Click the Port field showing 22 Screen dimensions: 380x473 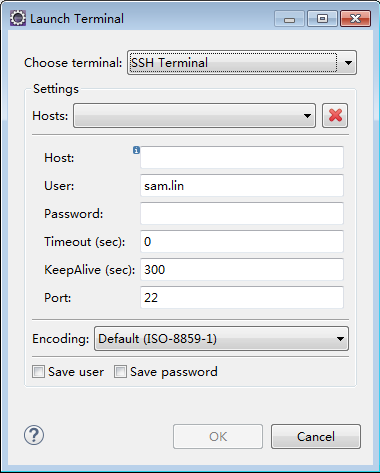(x=242, y=297)
